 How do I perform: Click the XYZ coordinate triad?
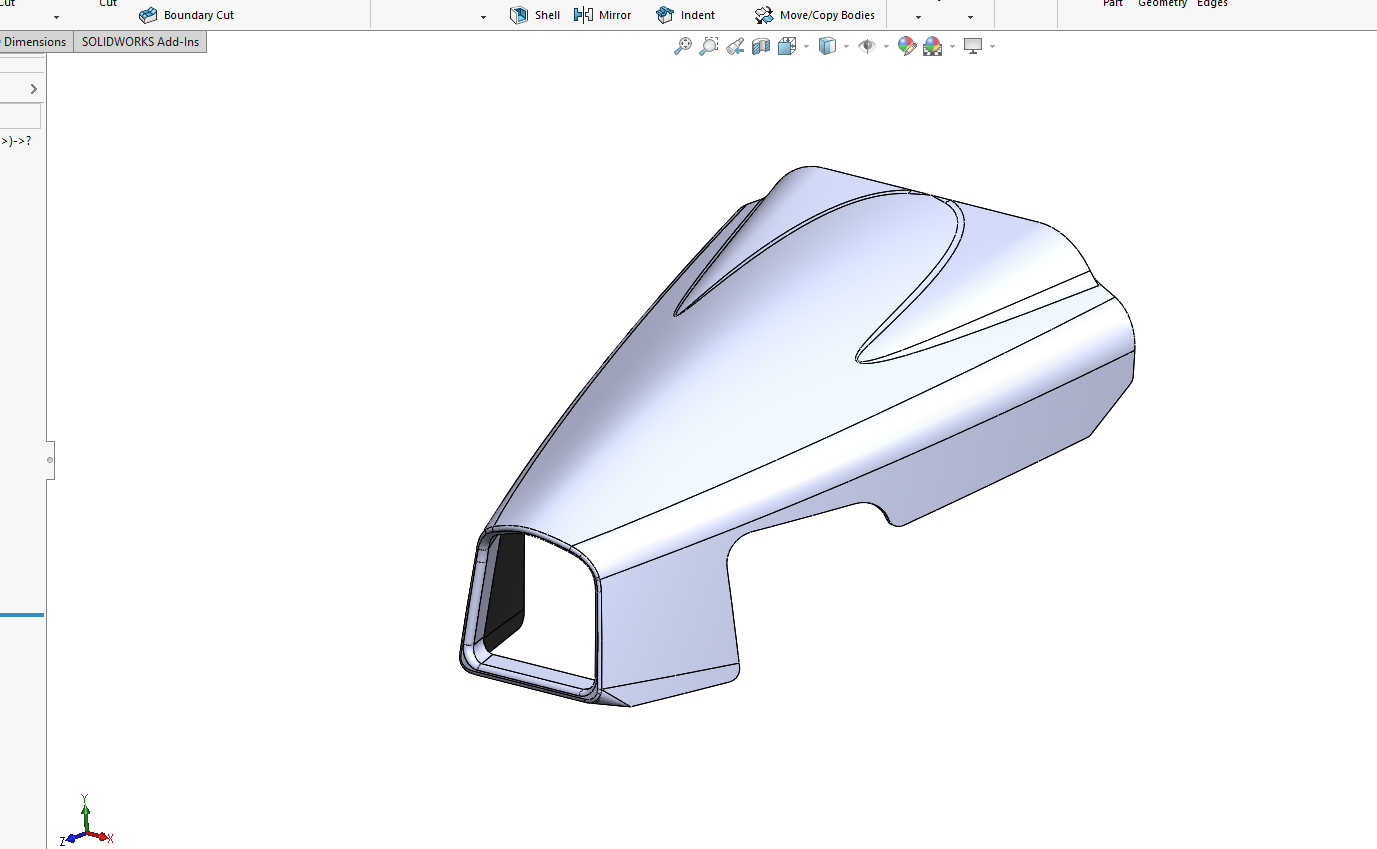[x=87, y=822]
